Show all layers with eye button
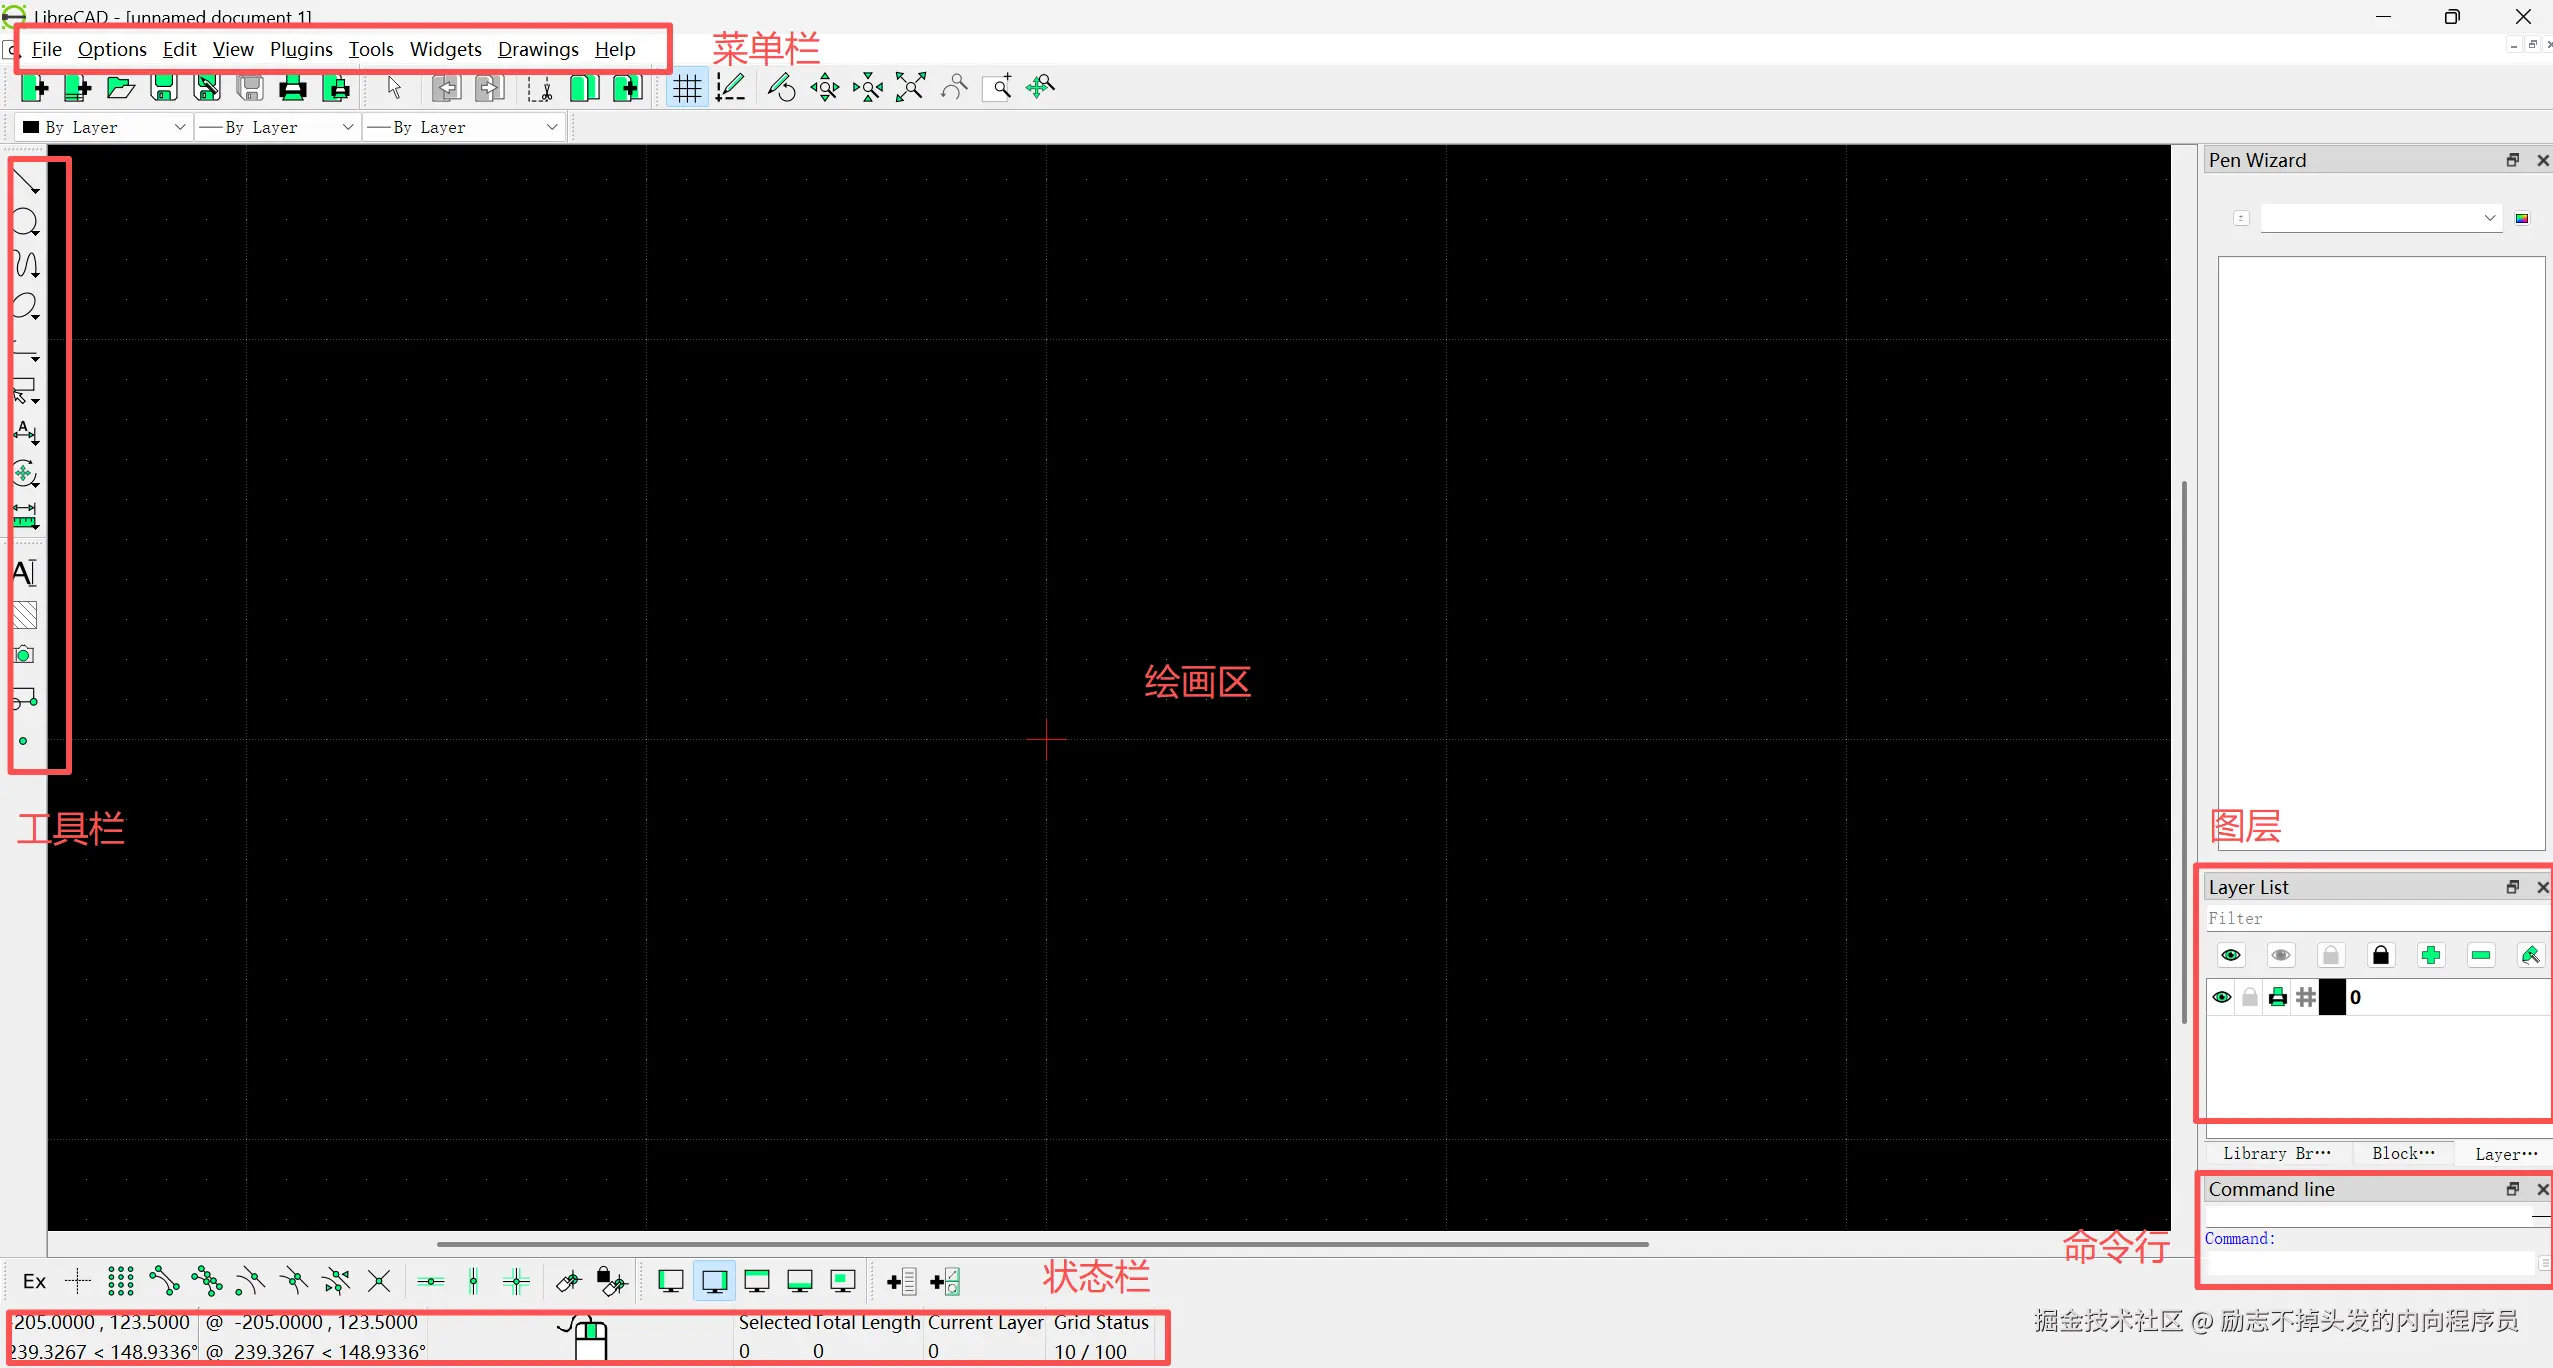The height and width of the screenshot is (1368, 2553). 2231,955
